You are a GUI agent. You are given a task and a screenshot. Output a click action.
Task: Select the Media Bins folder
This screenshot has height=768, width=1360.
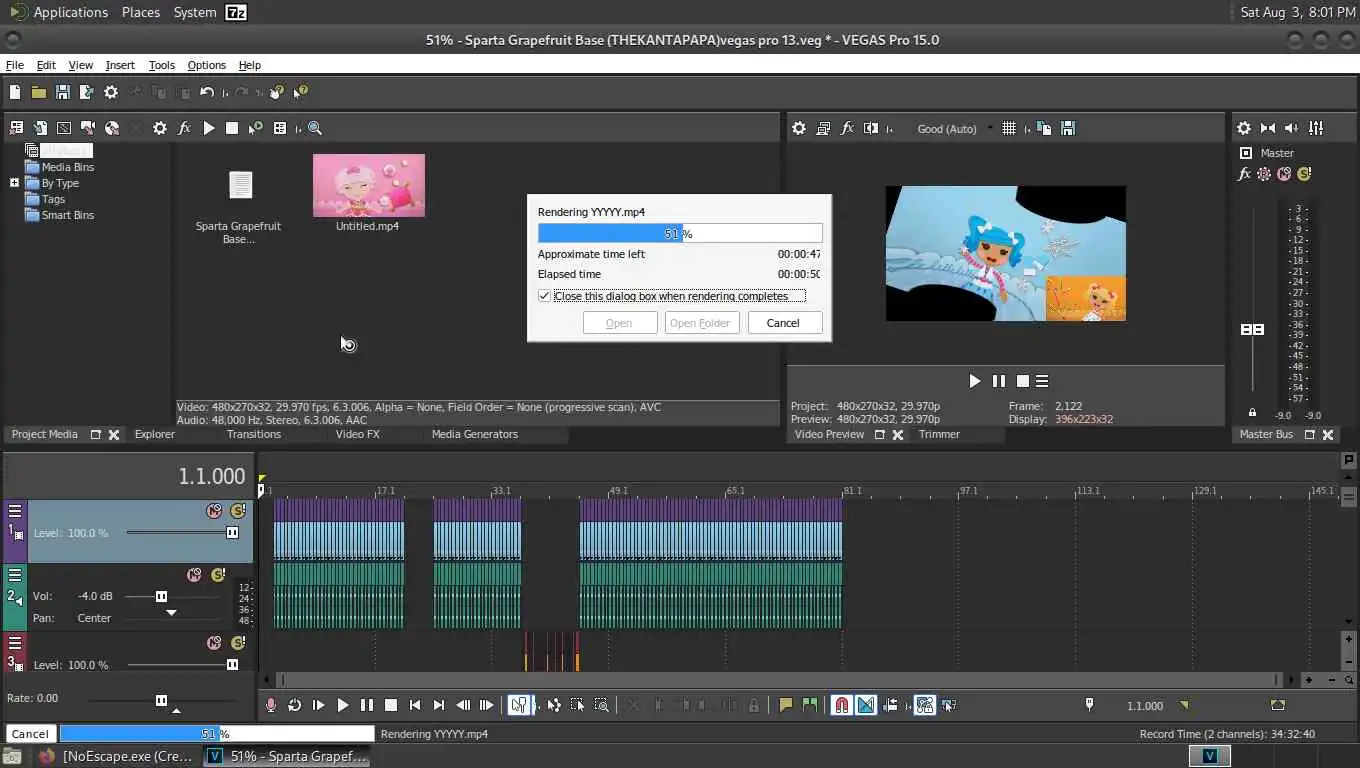(68, 167)
